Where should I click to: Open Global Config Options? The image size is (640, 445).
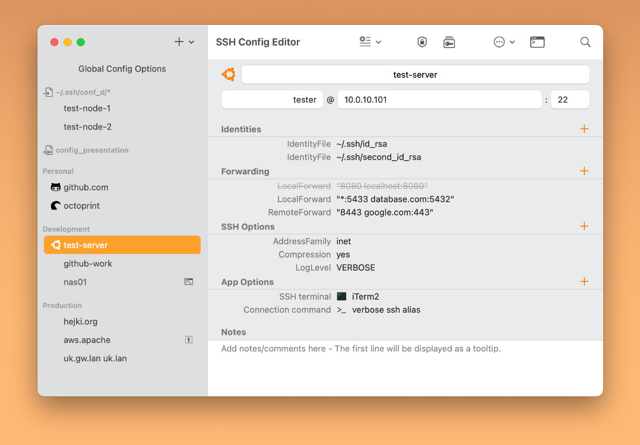[122, 69]
